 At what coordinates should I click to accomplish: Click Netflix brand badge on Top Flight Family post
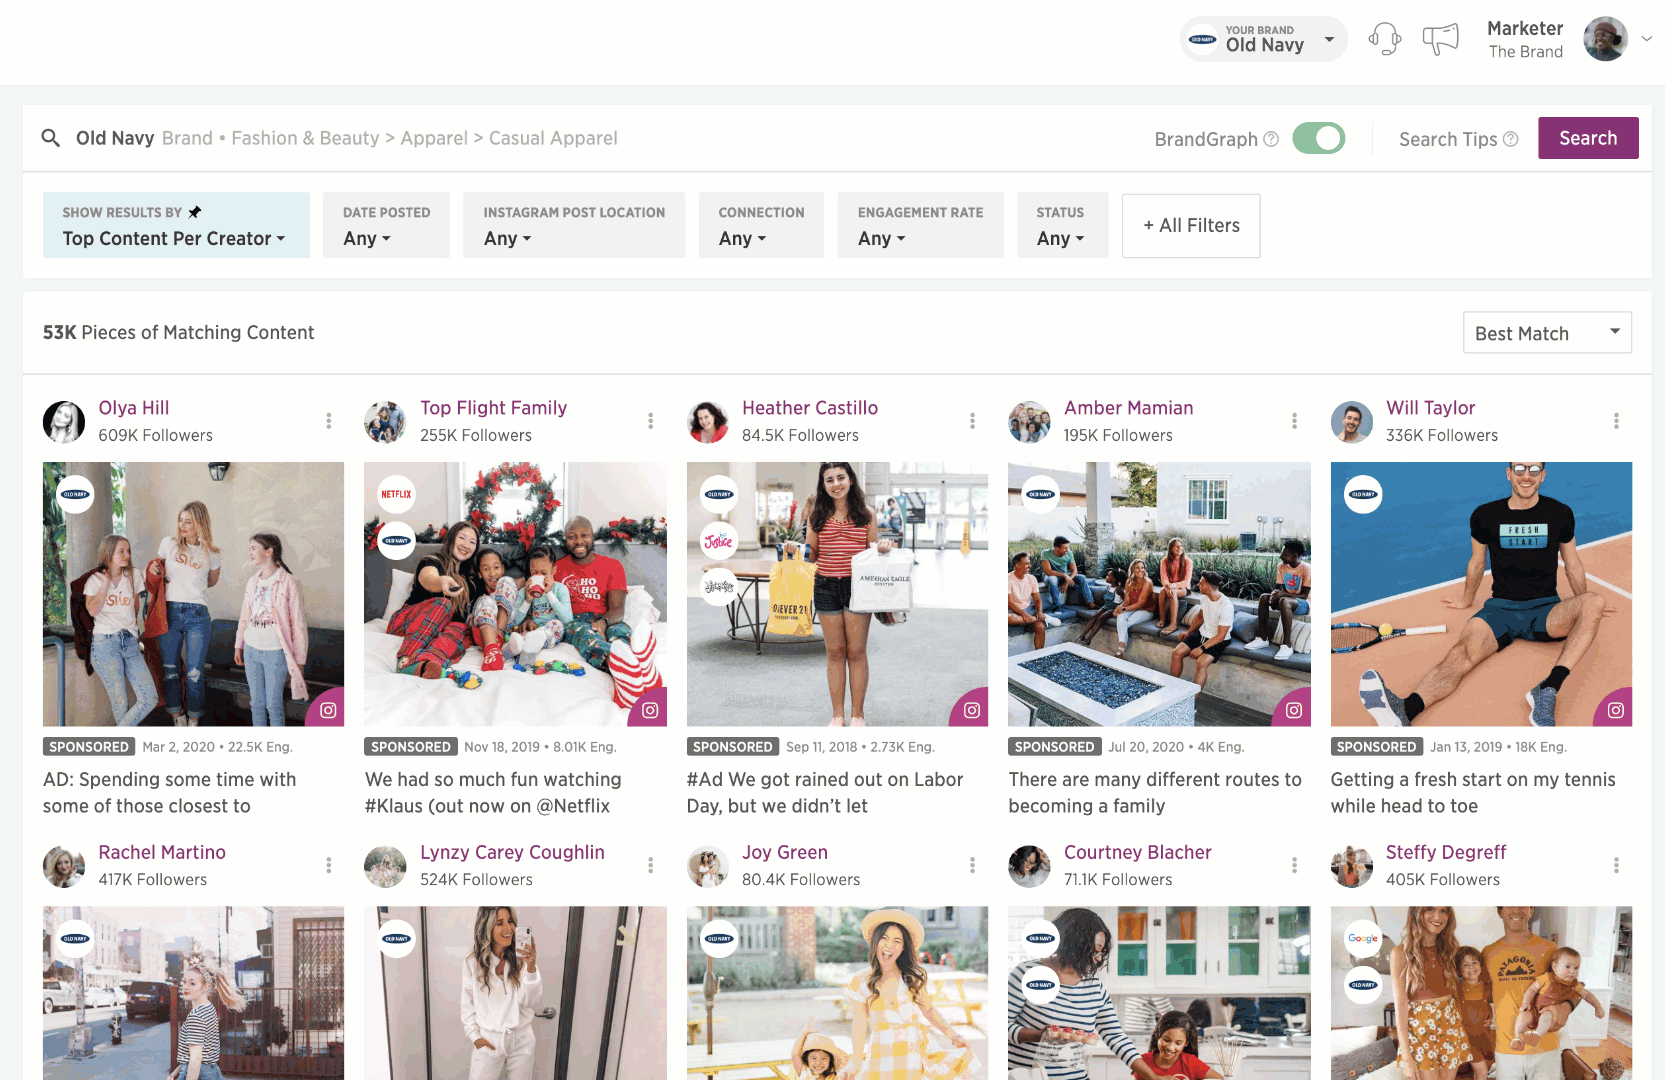[396, 494]
